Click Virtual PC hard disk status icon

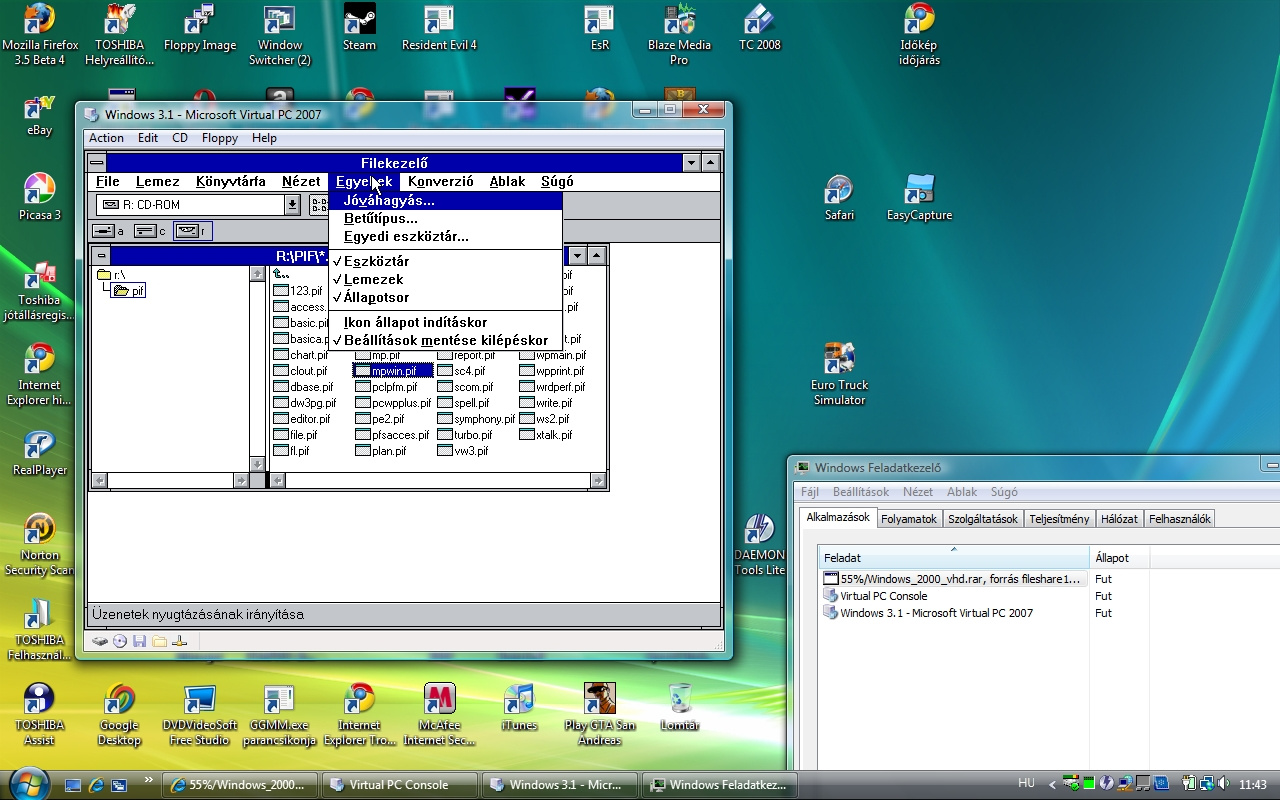click(x=100, y=641)
